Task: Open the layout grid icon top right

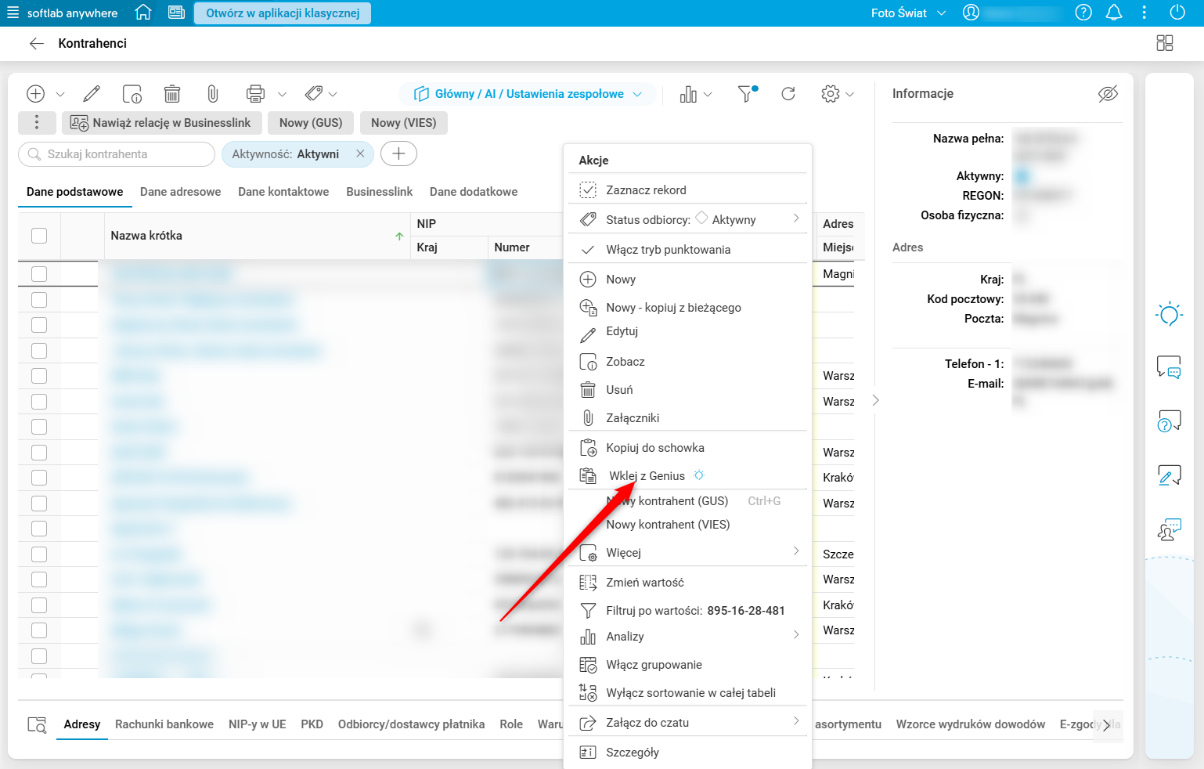Action: coord(1164,43)
